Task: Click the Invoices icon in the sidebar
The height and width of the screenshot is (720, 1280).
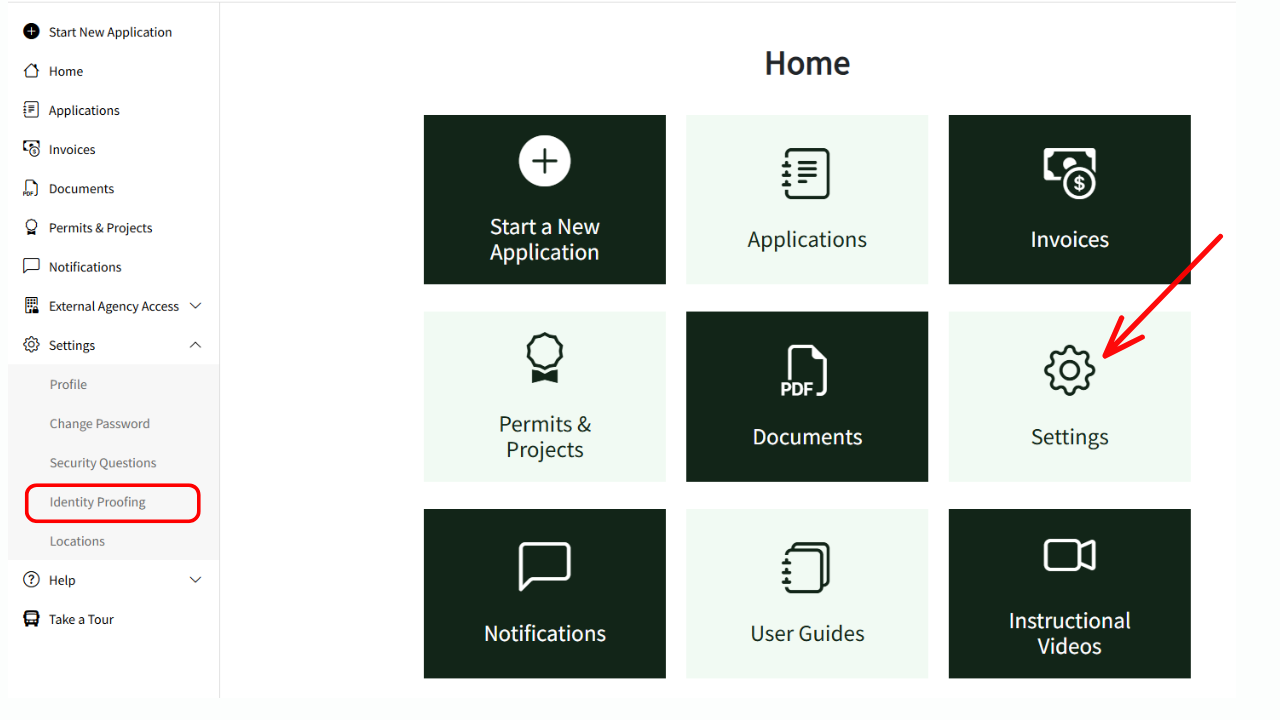Action: tap(29, 148)
